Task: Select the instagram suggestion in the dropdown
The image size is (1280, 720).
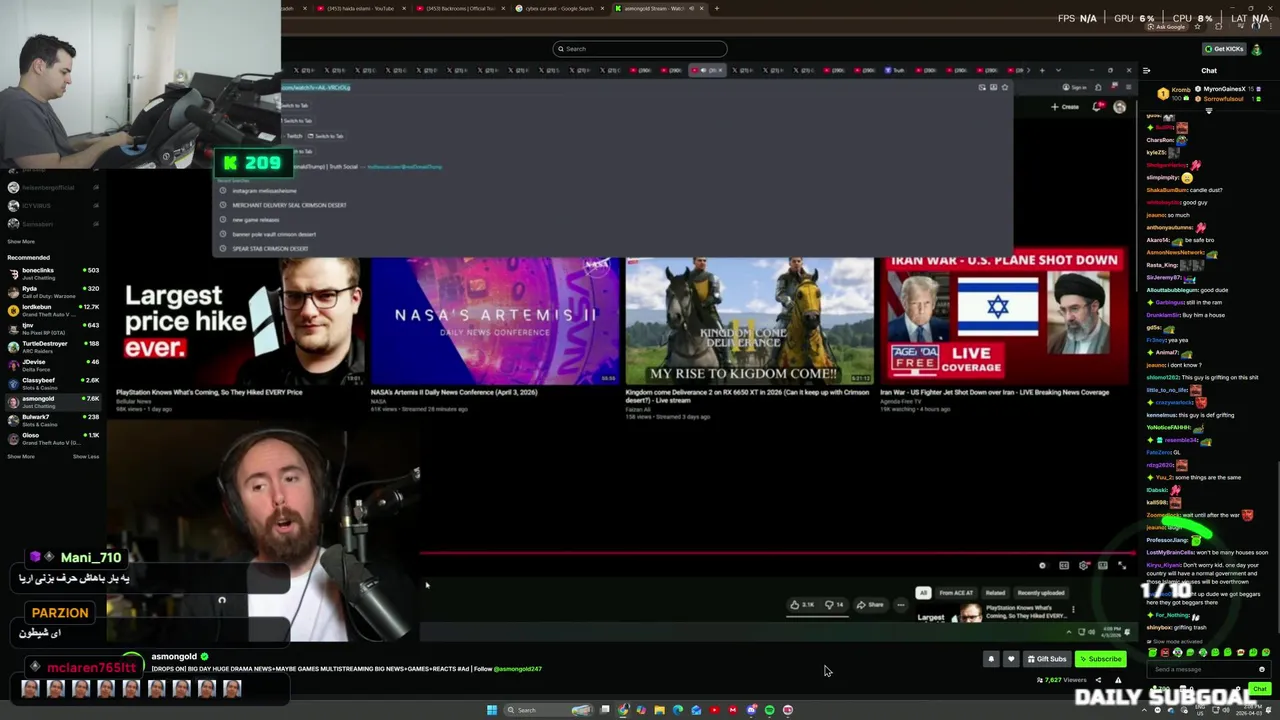Action: [x=264, y=190]
